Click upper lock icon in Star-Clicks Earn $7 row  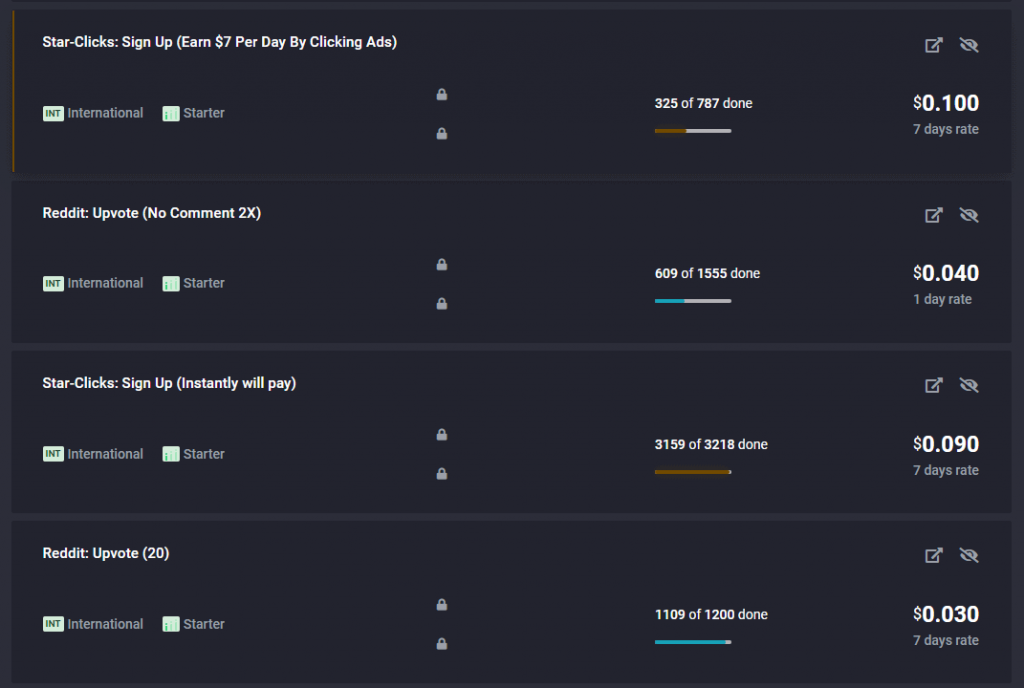[442, 95]
